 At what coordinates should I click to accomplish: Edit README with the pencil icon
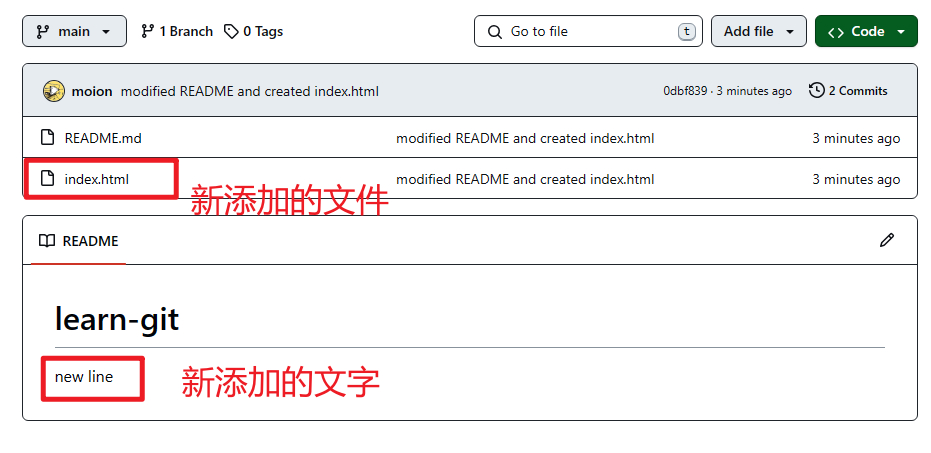point(887,240)
